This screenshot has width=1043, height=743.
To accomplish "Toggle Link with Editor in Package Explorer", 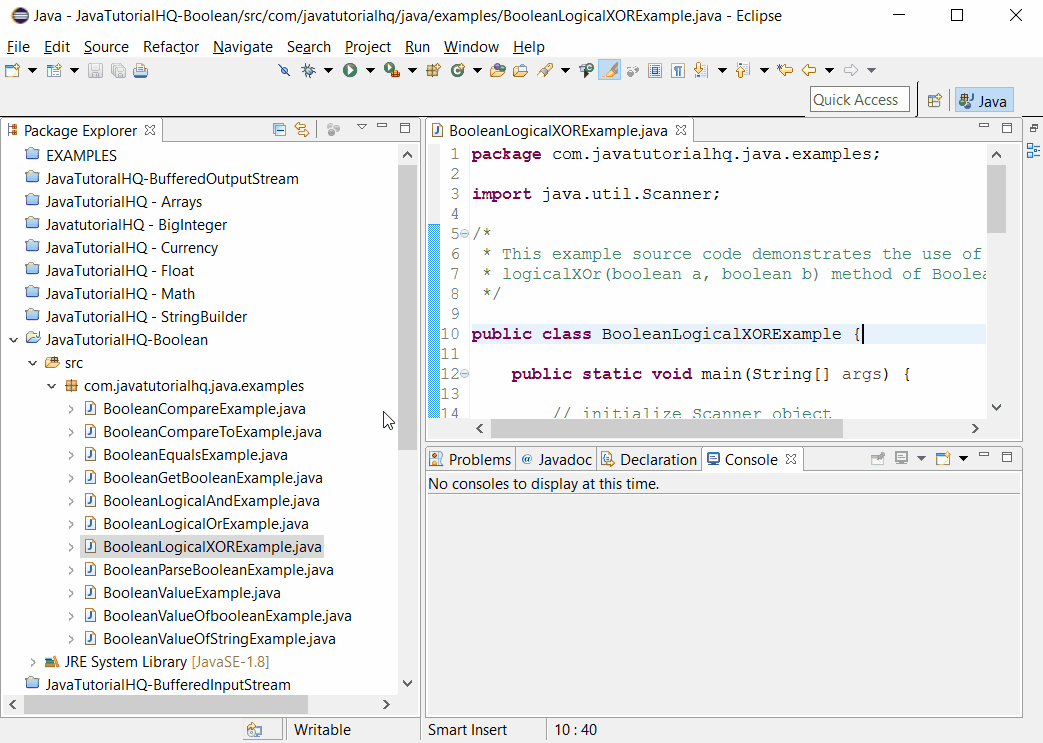I will 302,129.
